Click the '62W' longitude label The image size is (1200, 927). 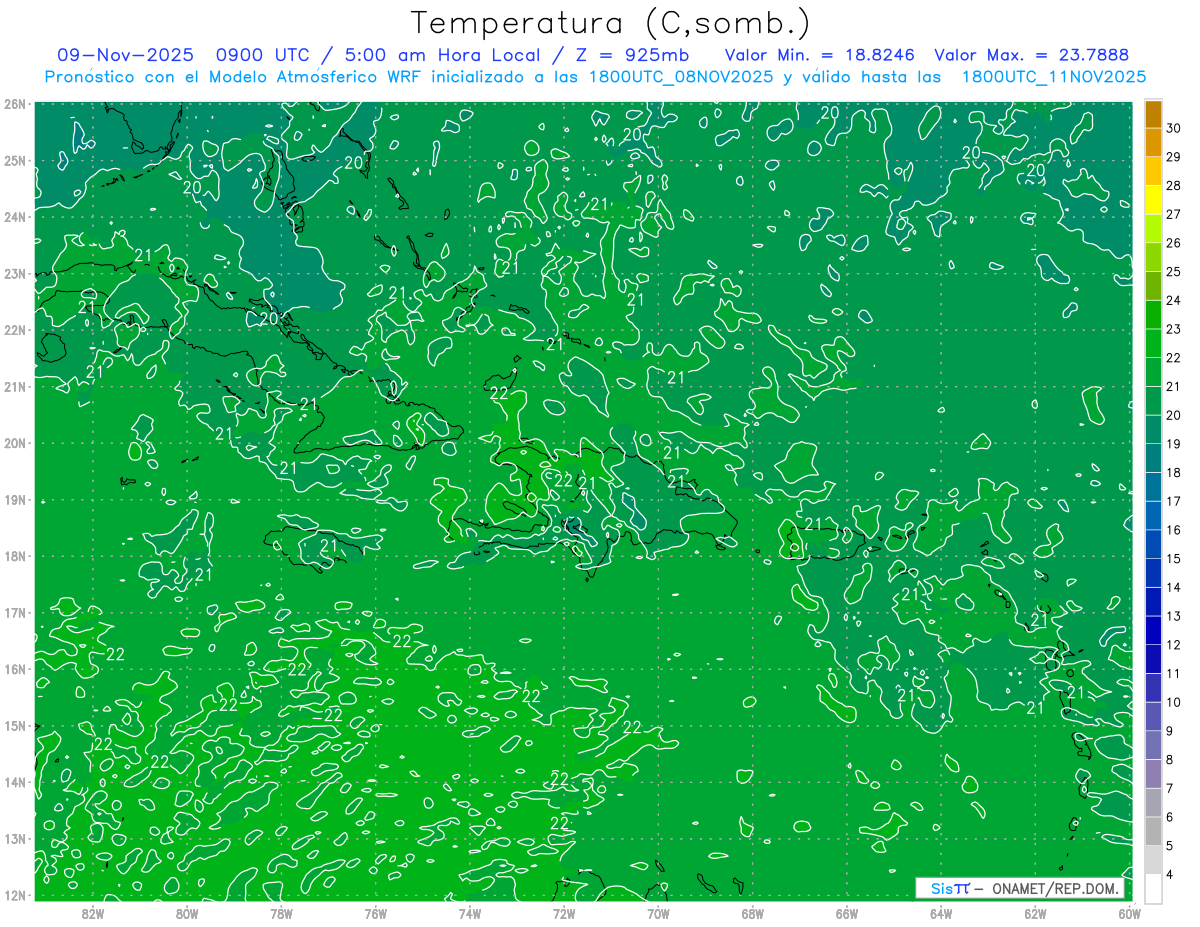click(1035, 913)
